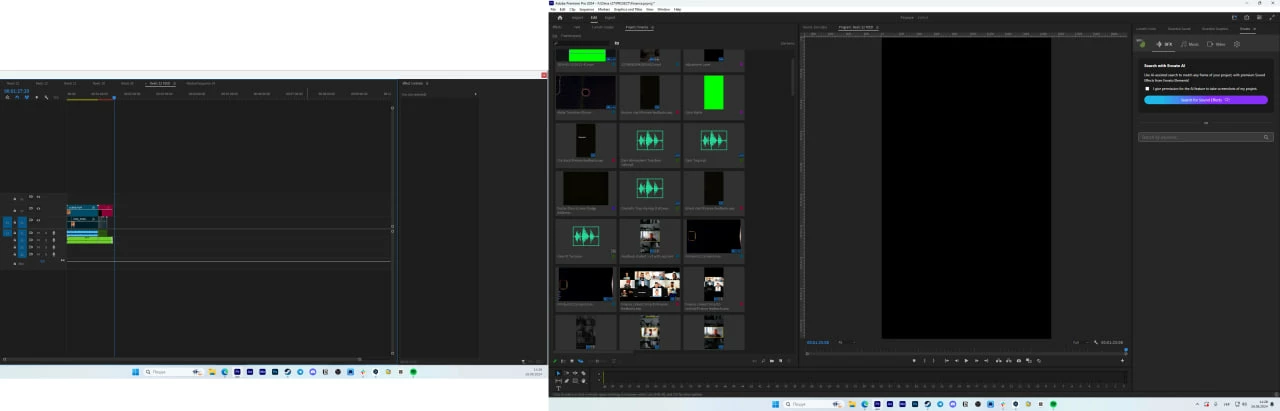Enable AI screenshot permission checkbox
1280x411 pixels.
coord(1147,89)
